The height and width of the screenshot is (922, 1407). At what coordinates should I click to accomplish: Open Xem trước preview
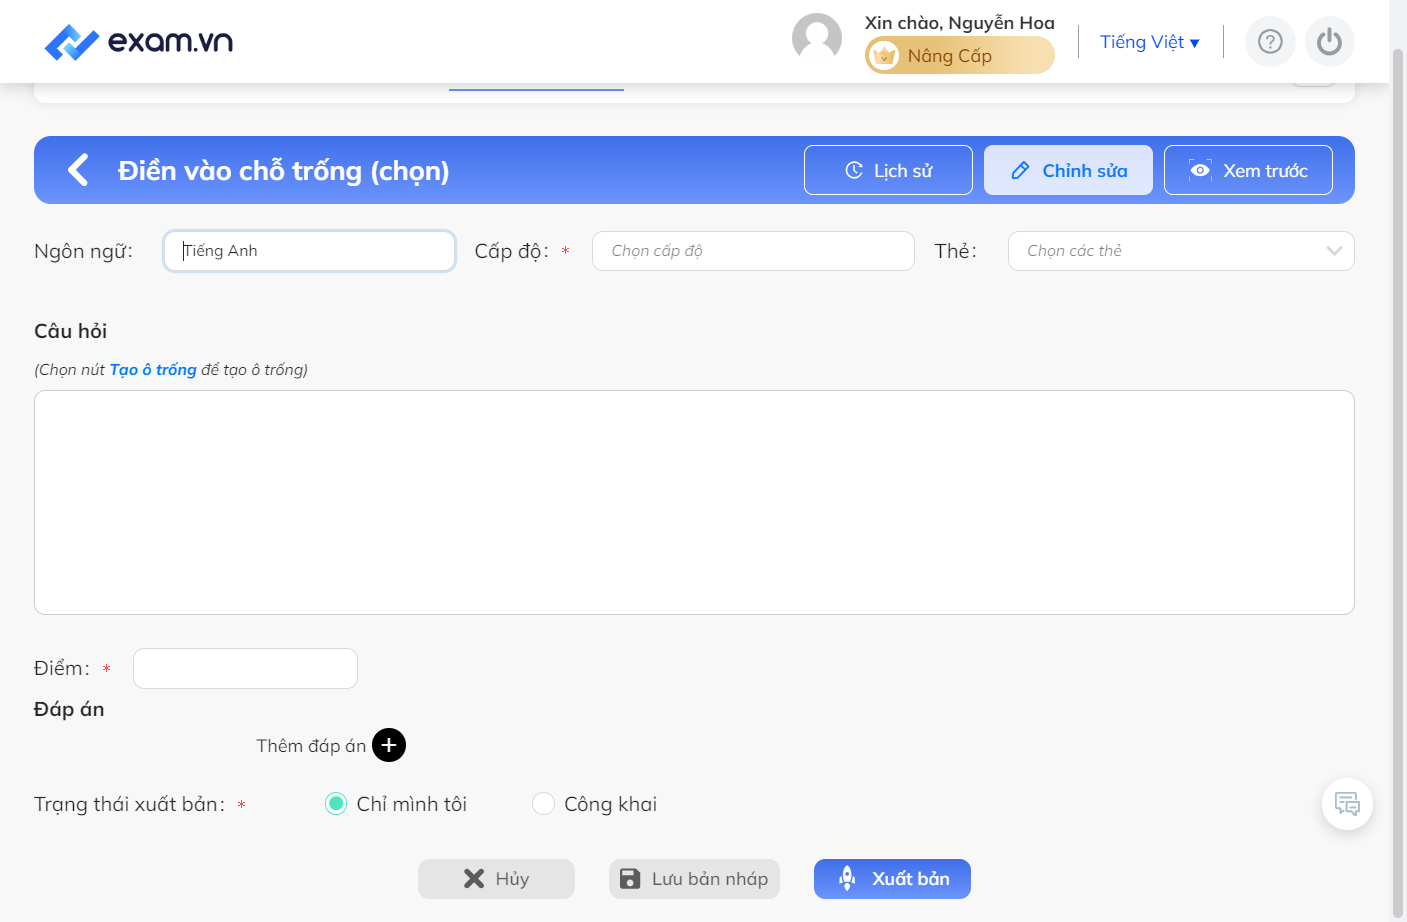1248,170
